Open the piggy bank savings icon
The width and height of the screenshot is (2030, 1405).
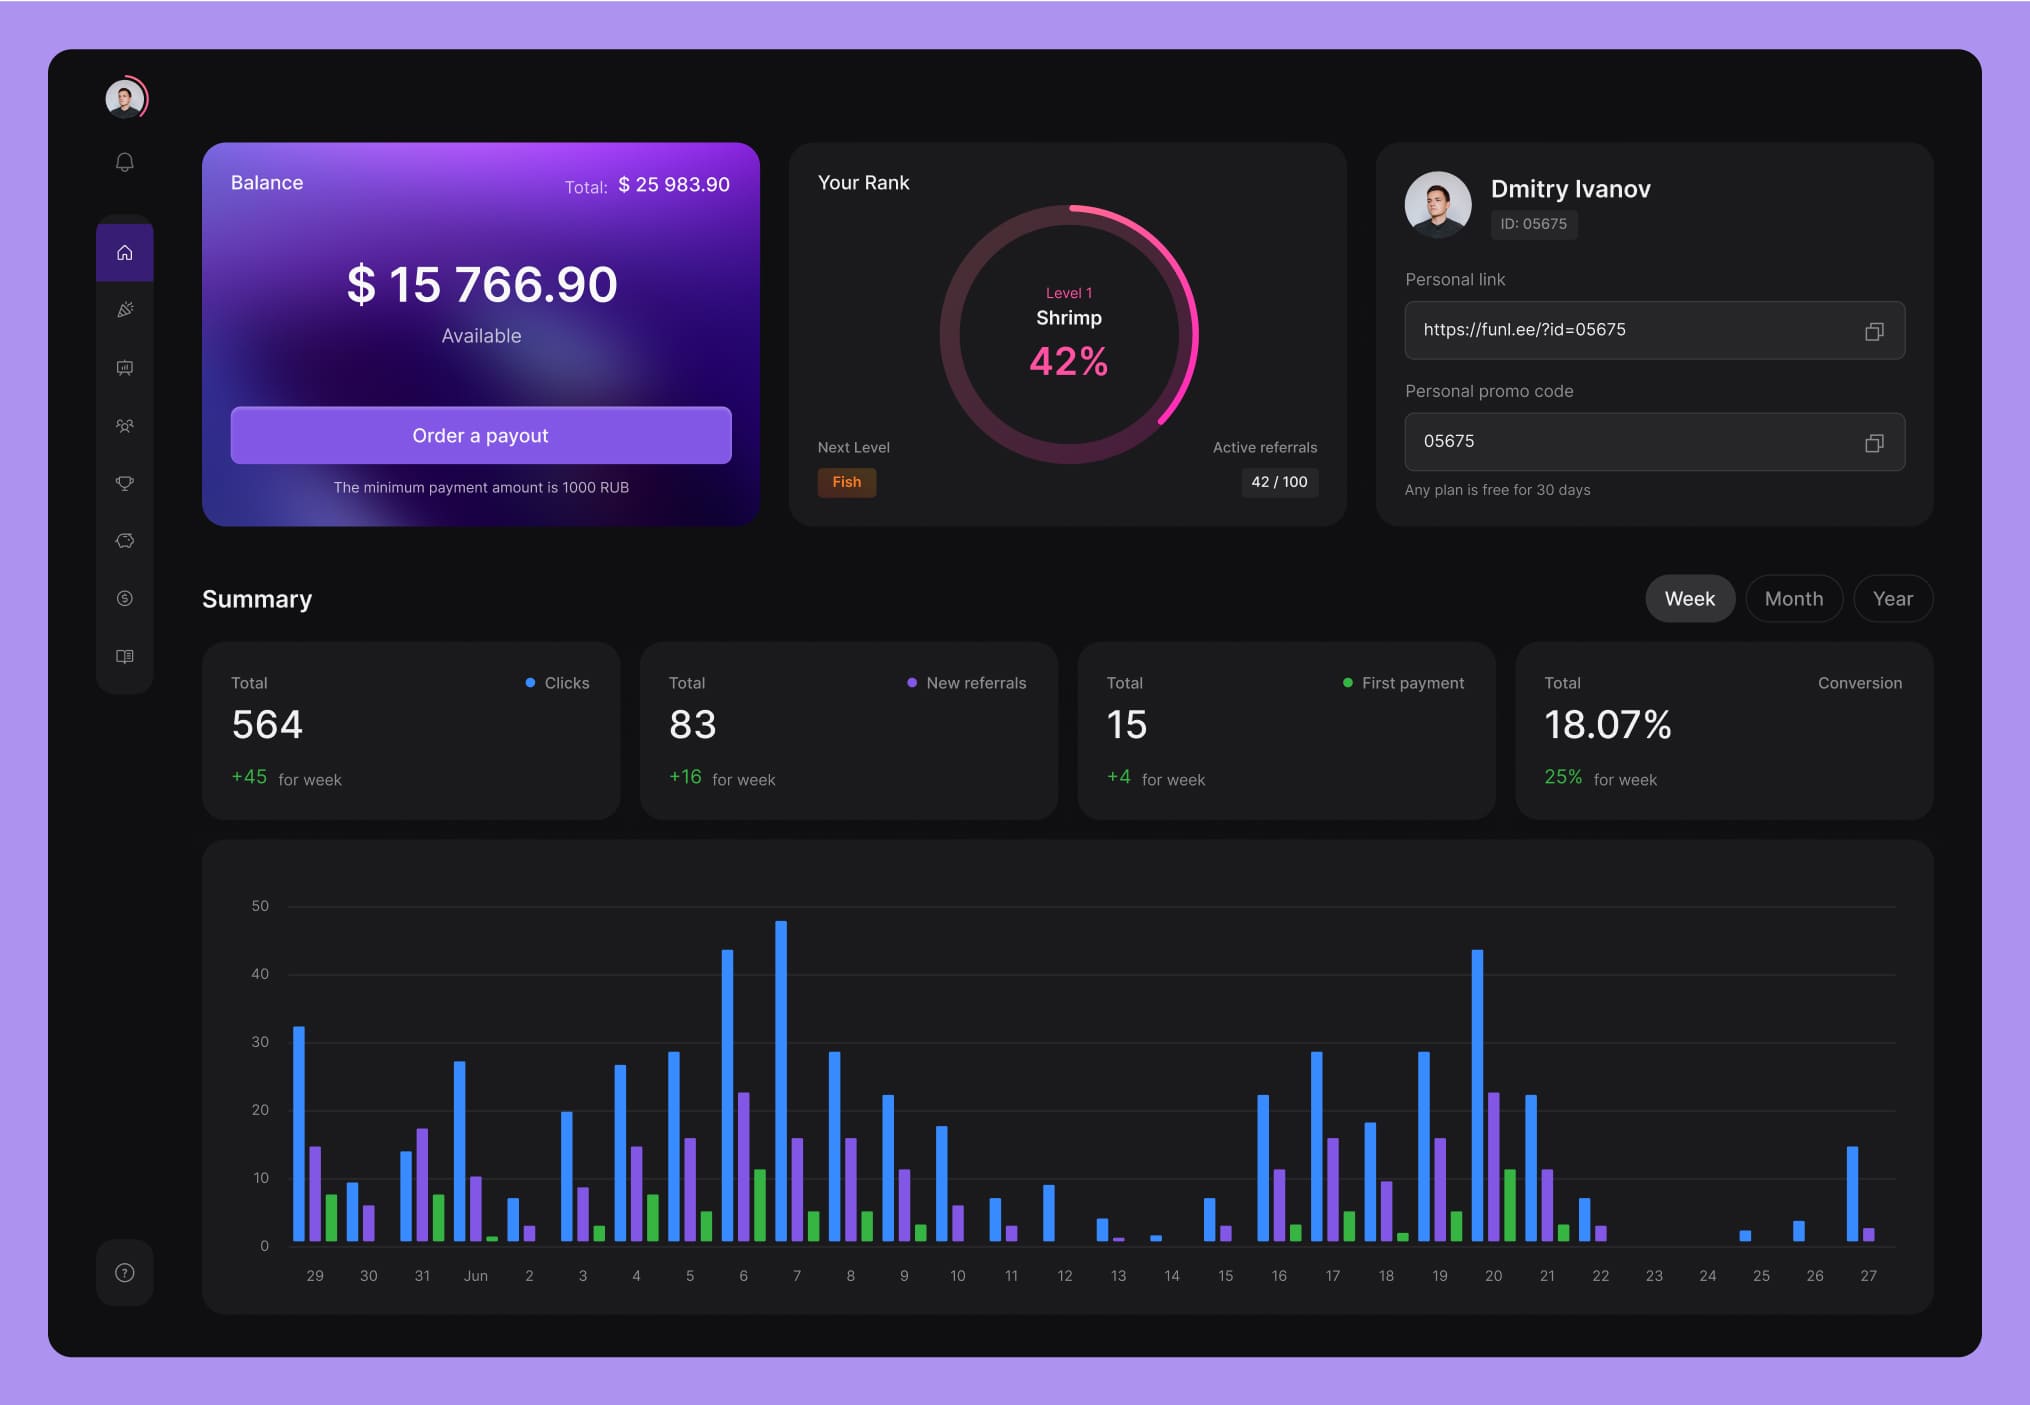tap(124, 541)
